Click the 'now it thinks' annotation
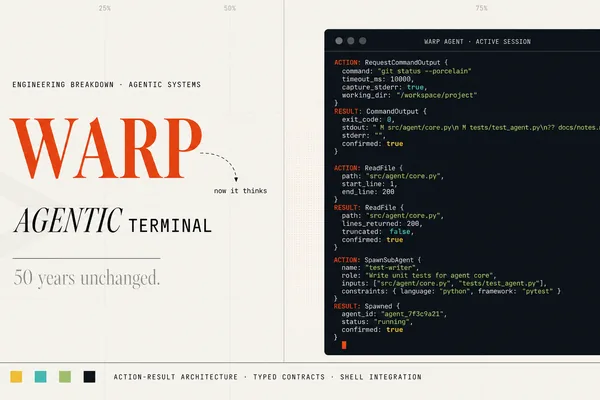Image resolution: width=600 pixels, height=400 pixels. [240, 191]
